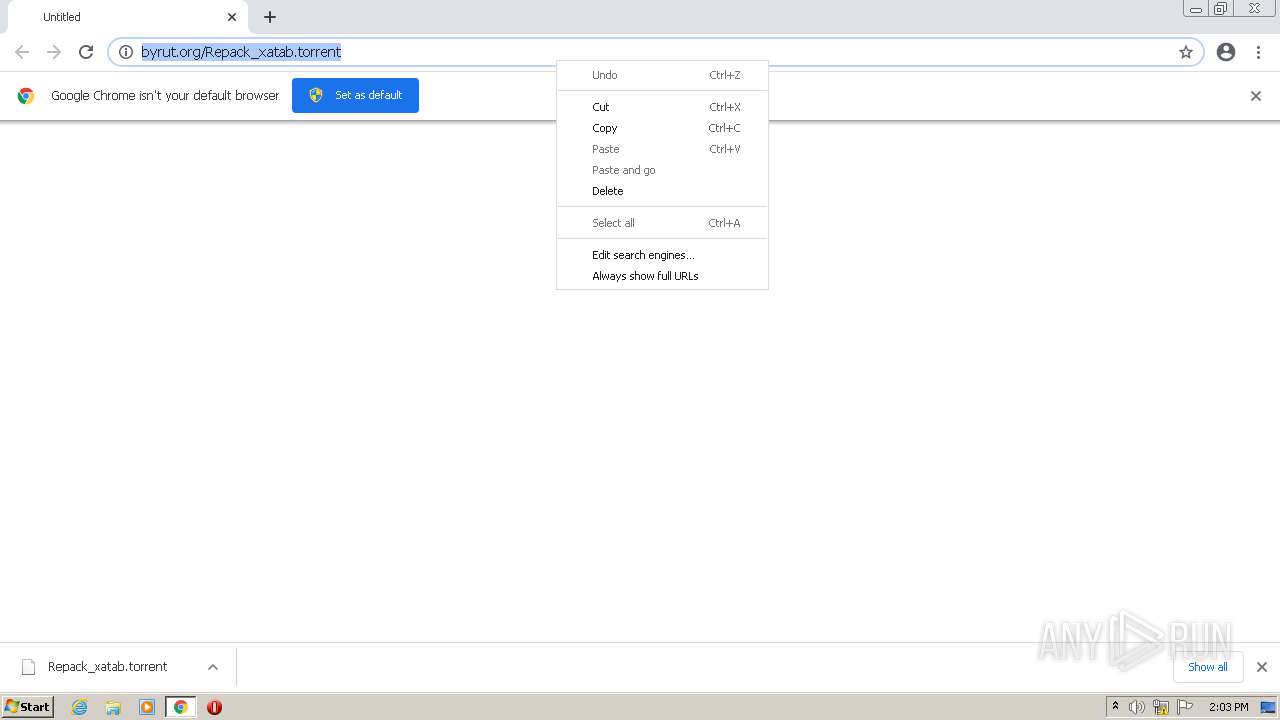Click Chrome icon in taskbar

[180, 707]
